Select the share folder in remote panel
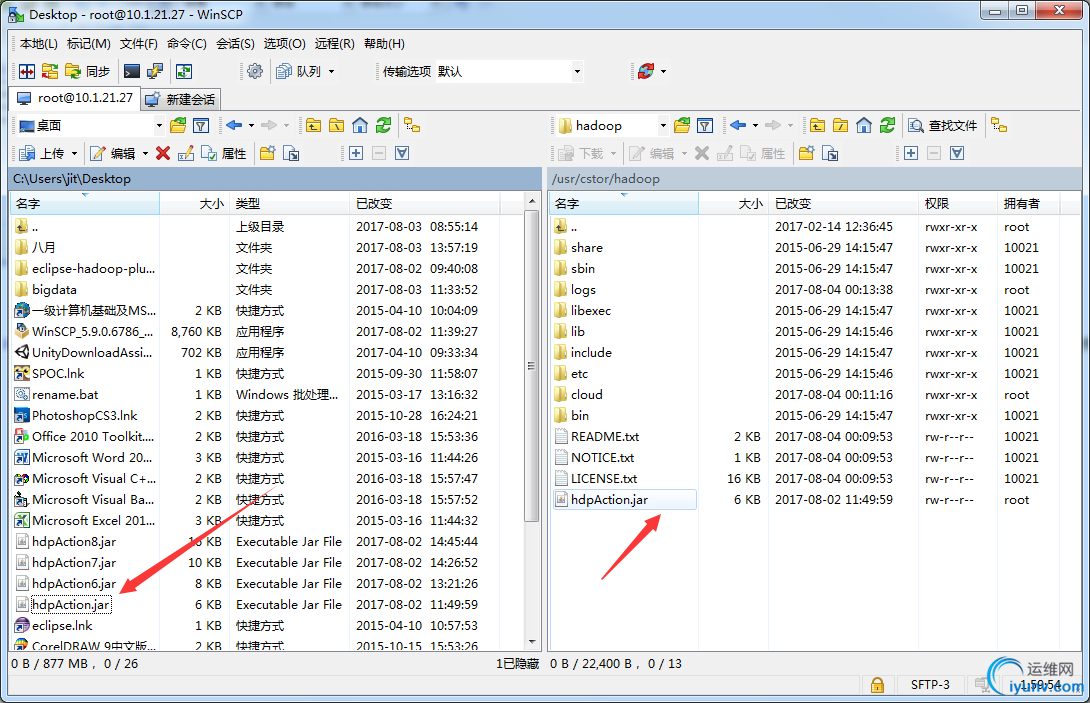The image size is (1090, 703). [587, 248]
